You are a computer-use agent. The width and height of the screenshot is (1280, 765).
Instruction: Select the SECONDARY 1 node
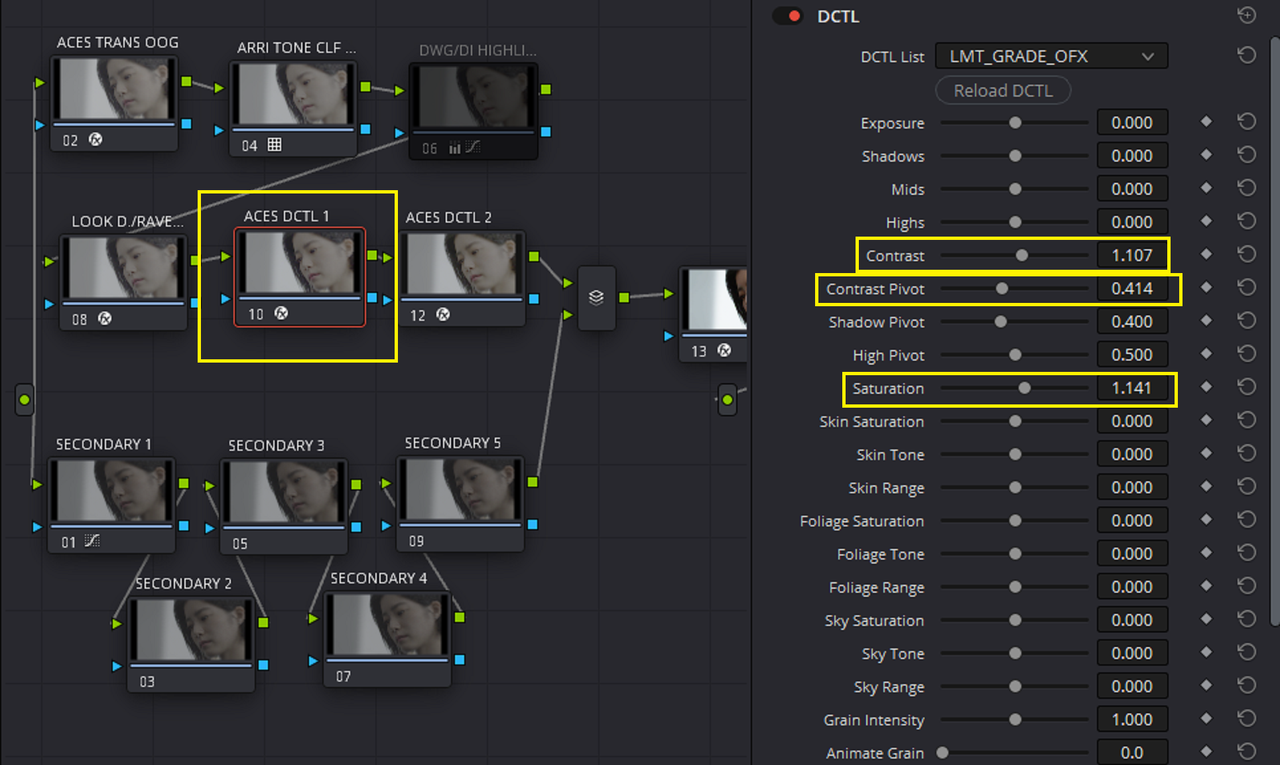point(112,505)
